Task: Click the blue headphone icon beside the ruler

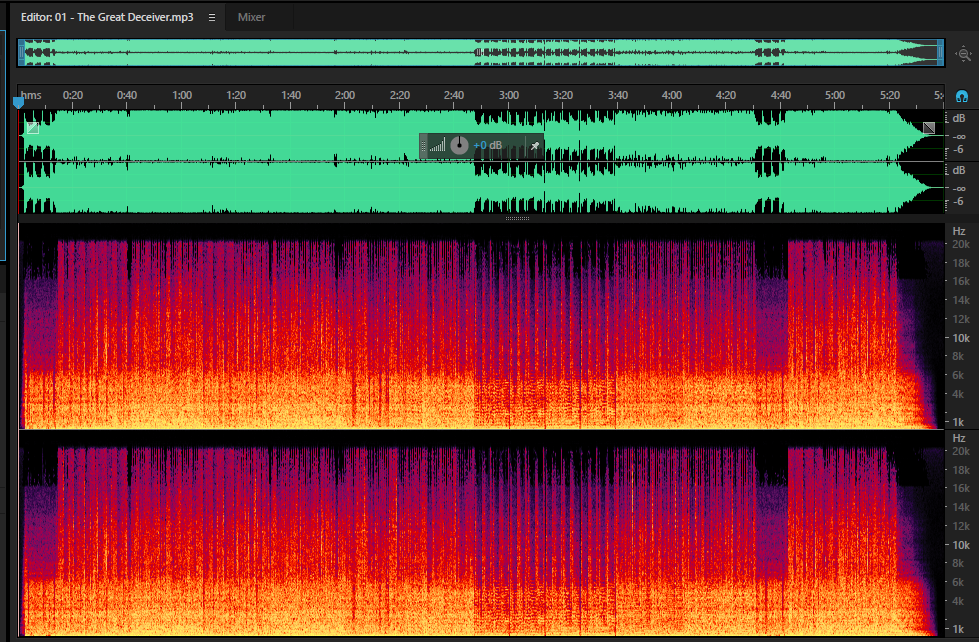Action: 962,97
